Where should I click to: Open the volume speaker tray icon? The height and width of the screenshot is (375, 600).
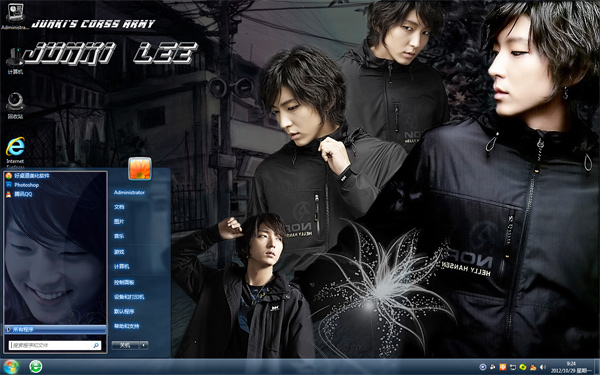(543, 367)
